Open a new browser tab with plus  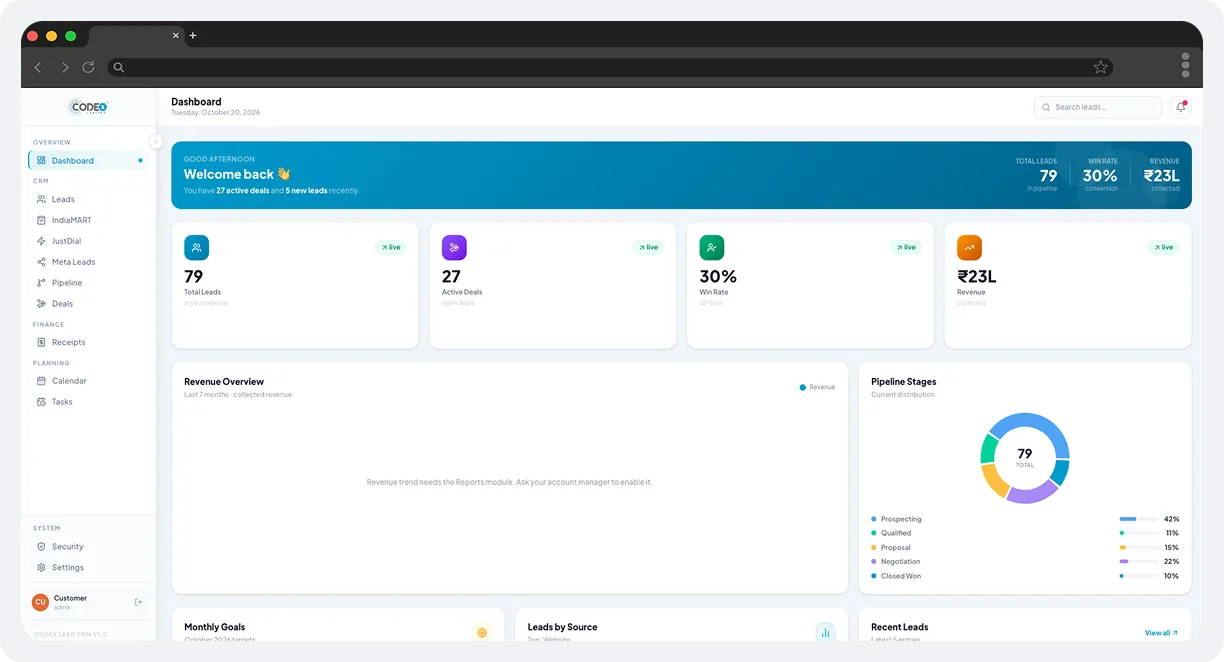pyautogui.click(x=193, y=36)
